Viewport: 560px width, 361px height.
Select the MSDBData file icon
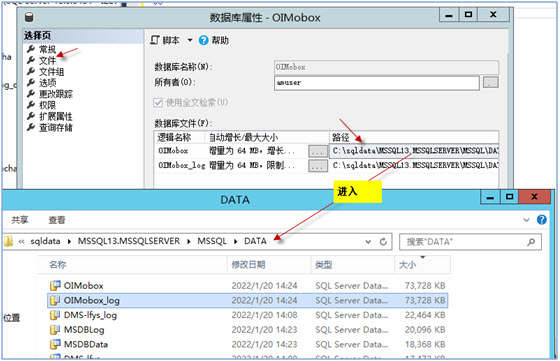[x=55, y=344]
